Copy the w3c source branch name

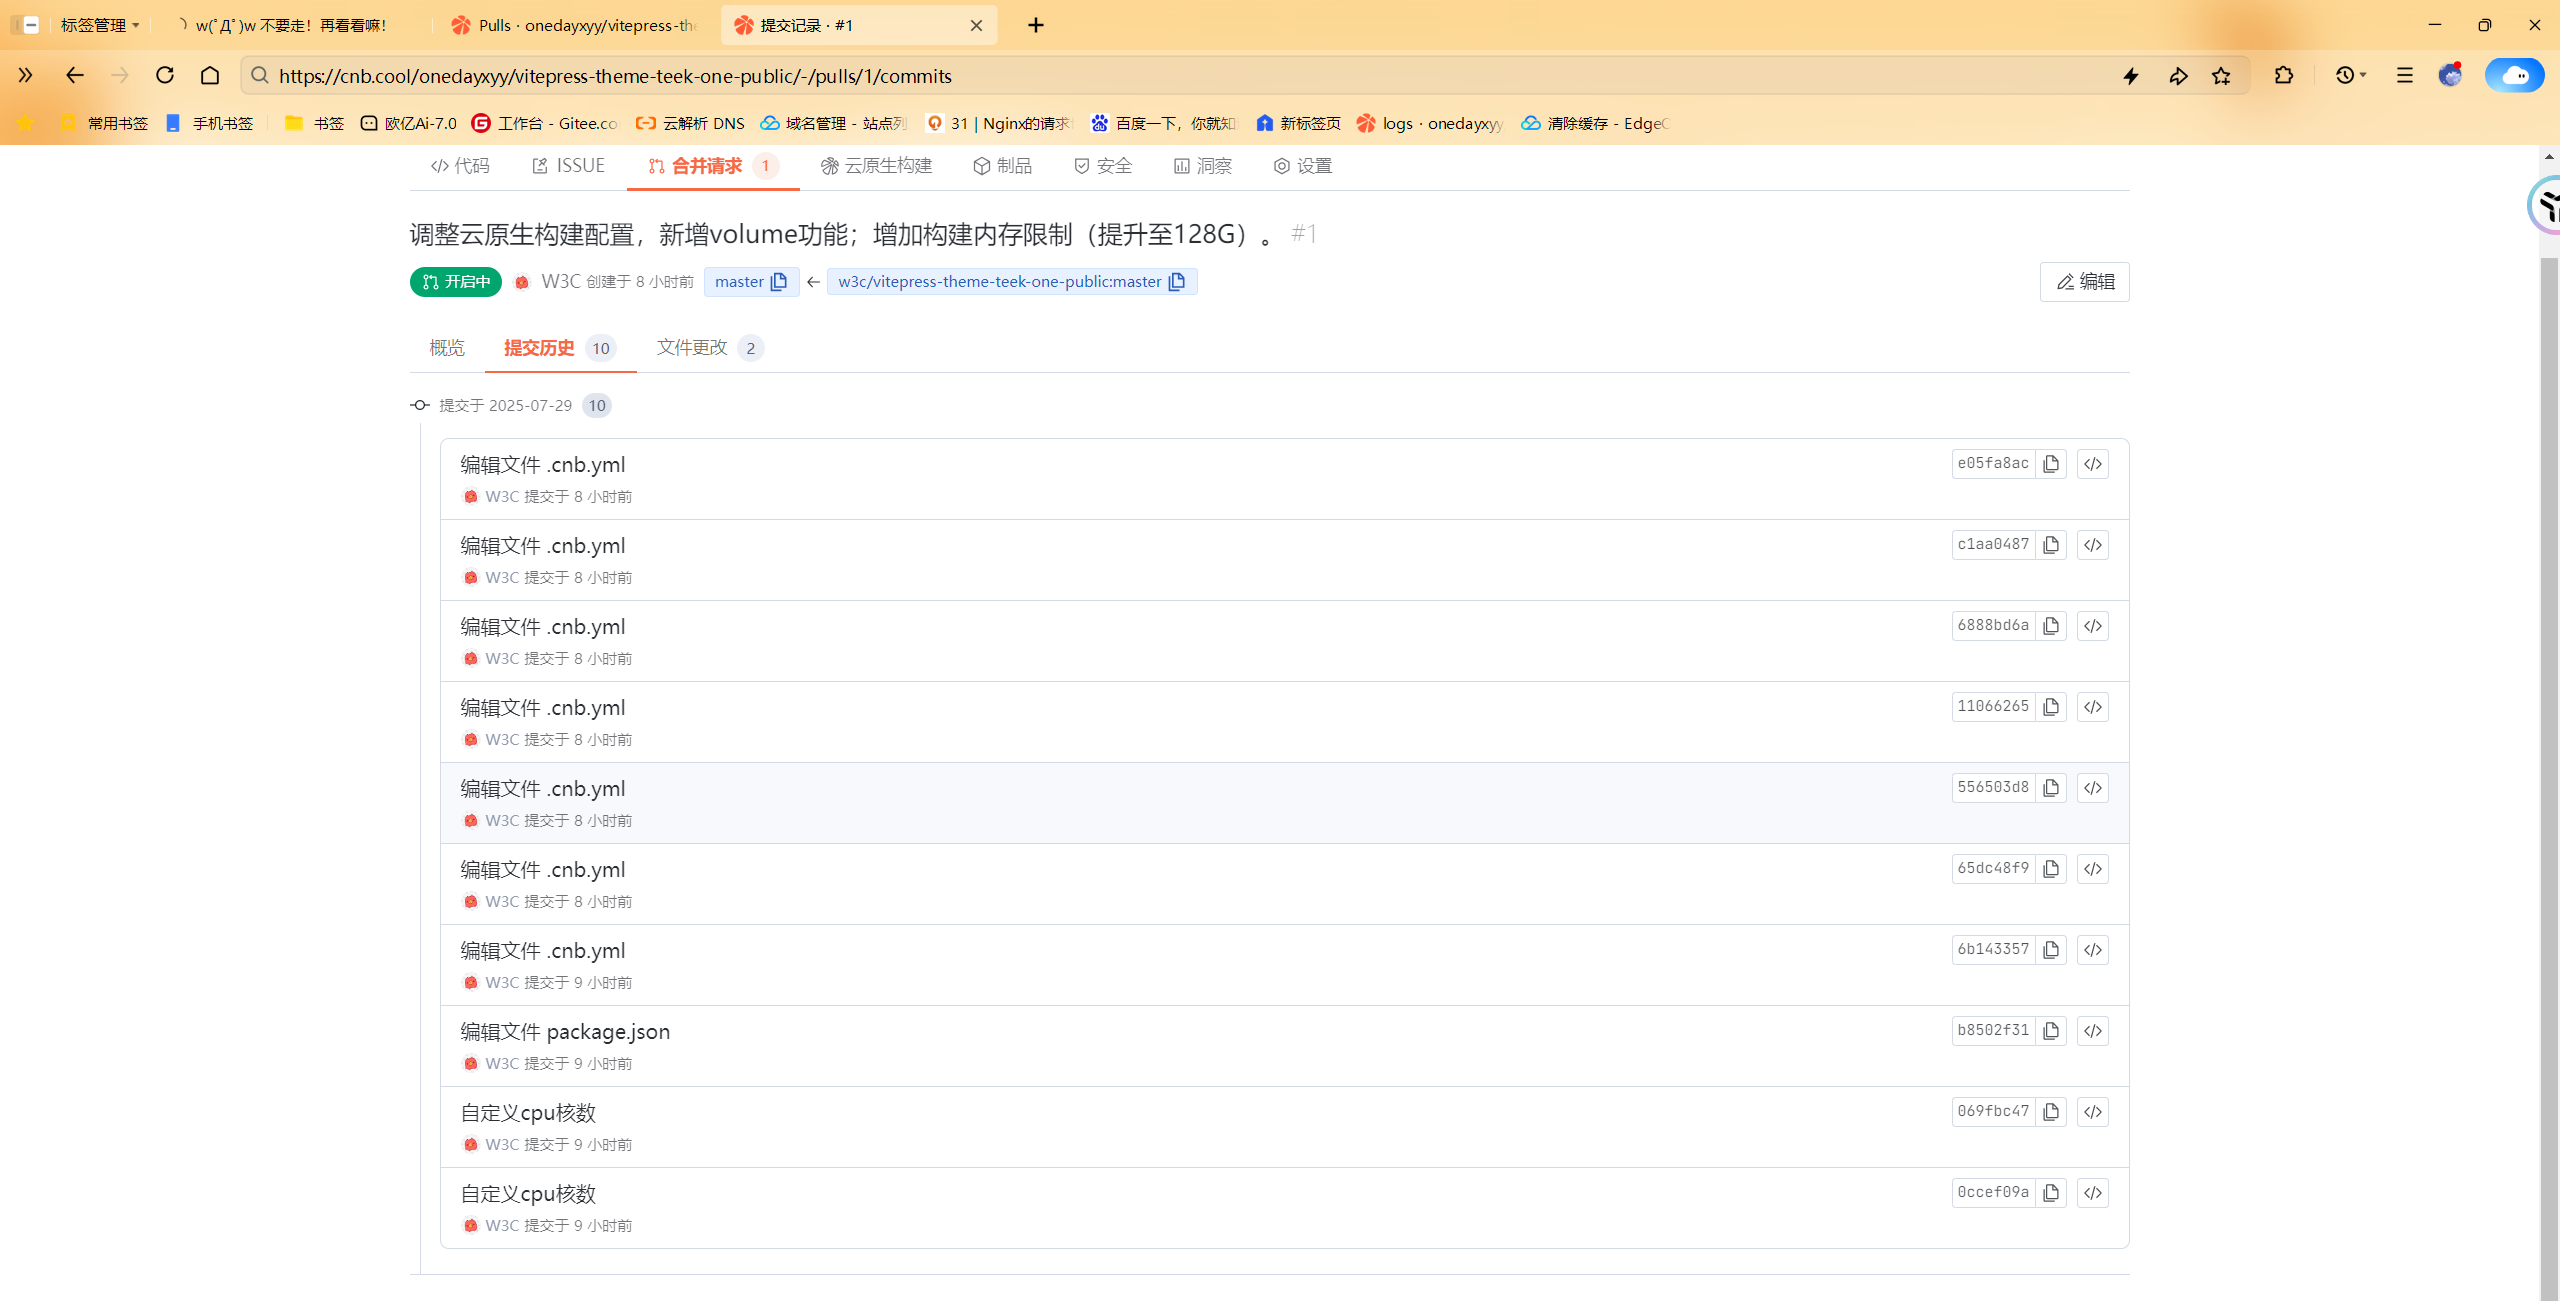(x=1177, y=282)
